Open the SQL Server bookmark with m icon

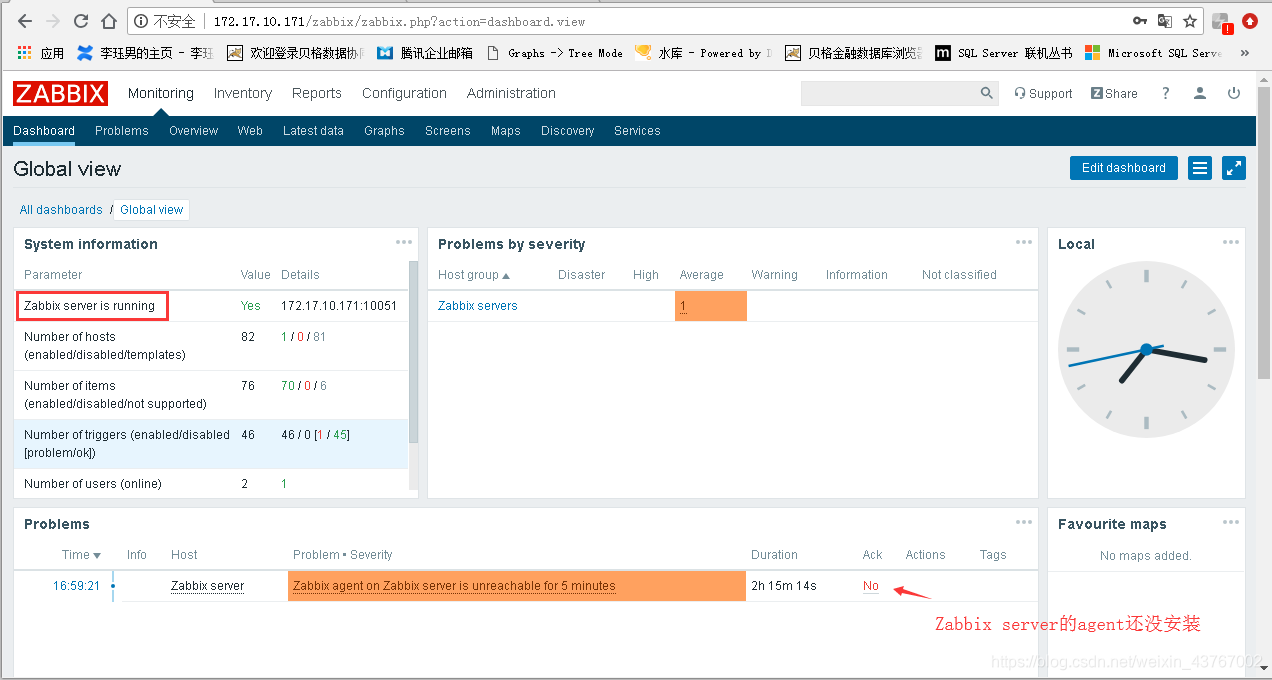[x=1004, y=53]
